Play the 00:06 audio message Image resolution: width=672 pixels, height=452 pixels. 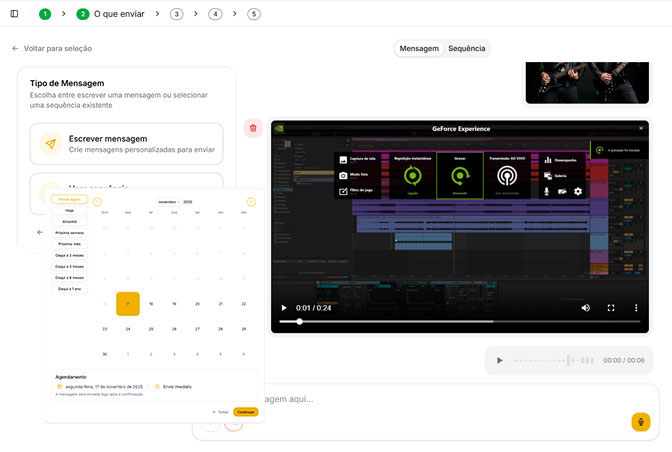tap(499, 360)
